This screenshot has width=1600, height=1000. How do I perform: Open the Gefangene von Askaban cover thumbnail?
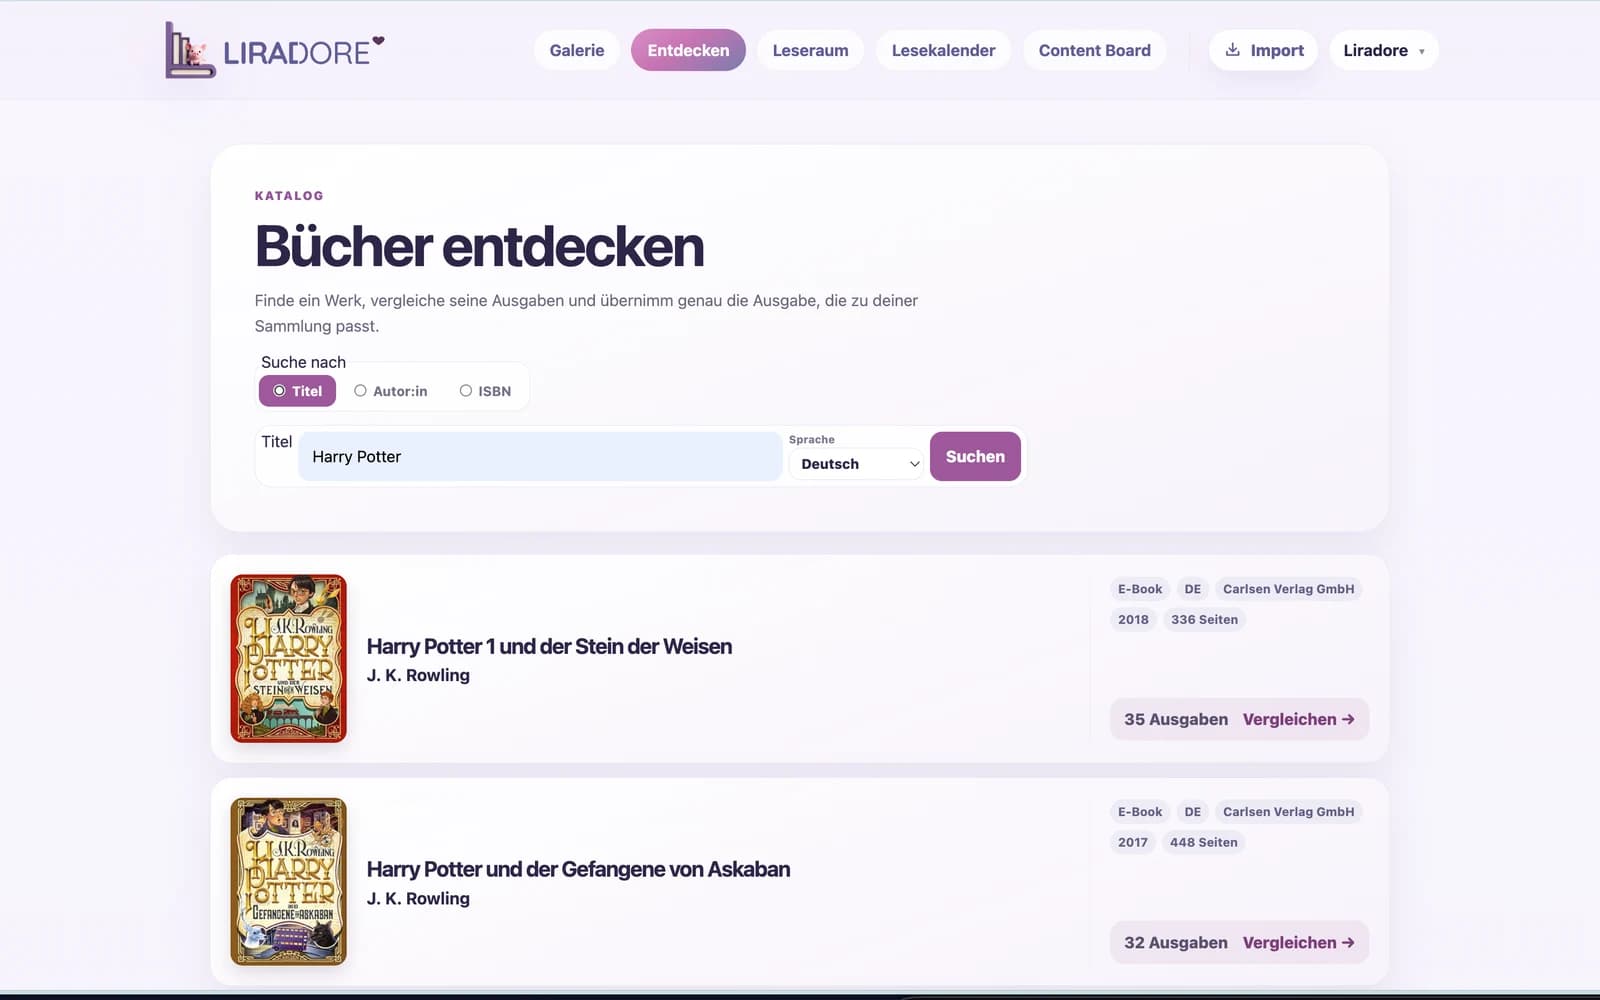(x=288, y=881)
